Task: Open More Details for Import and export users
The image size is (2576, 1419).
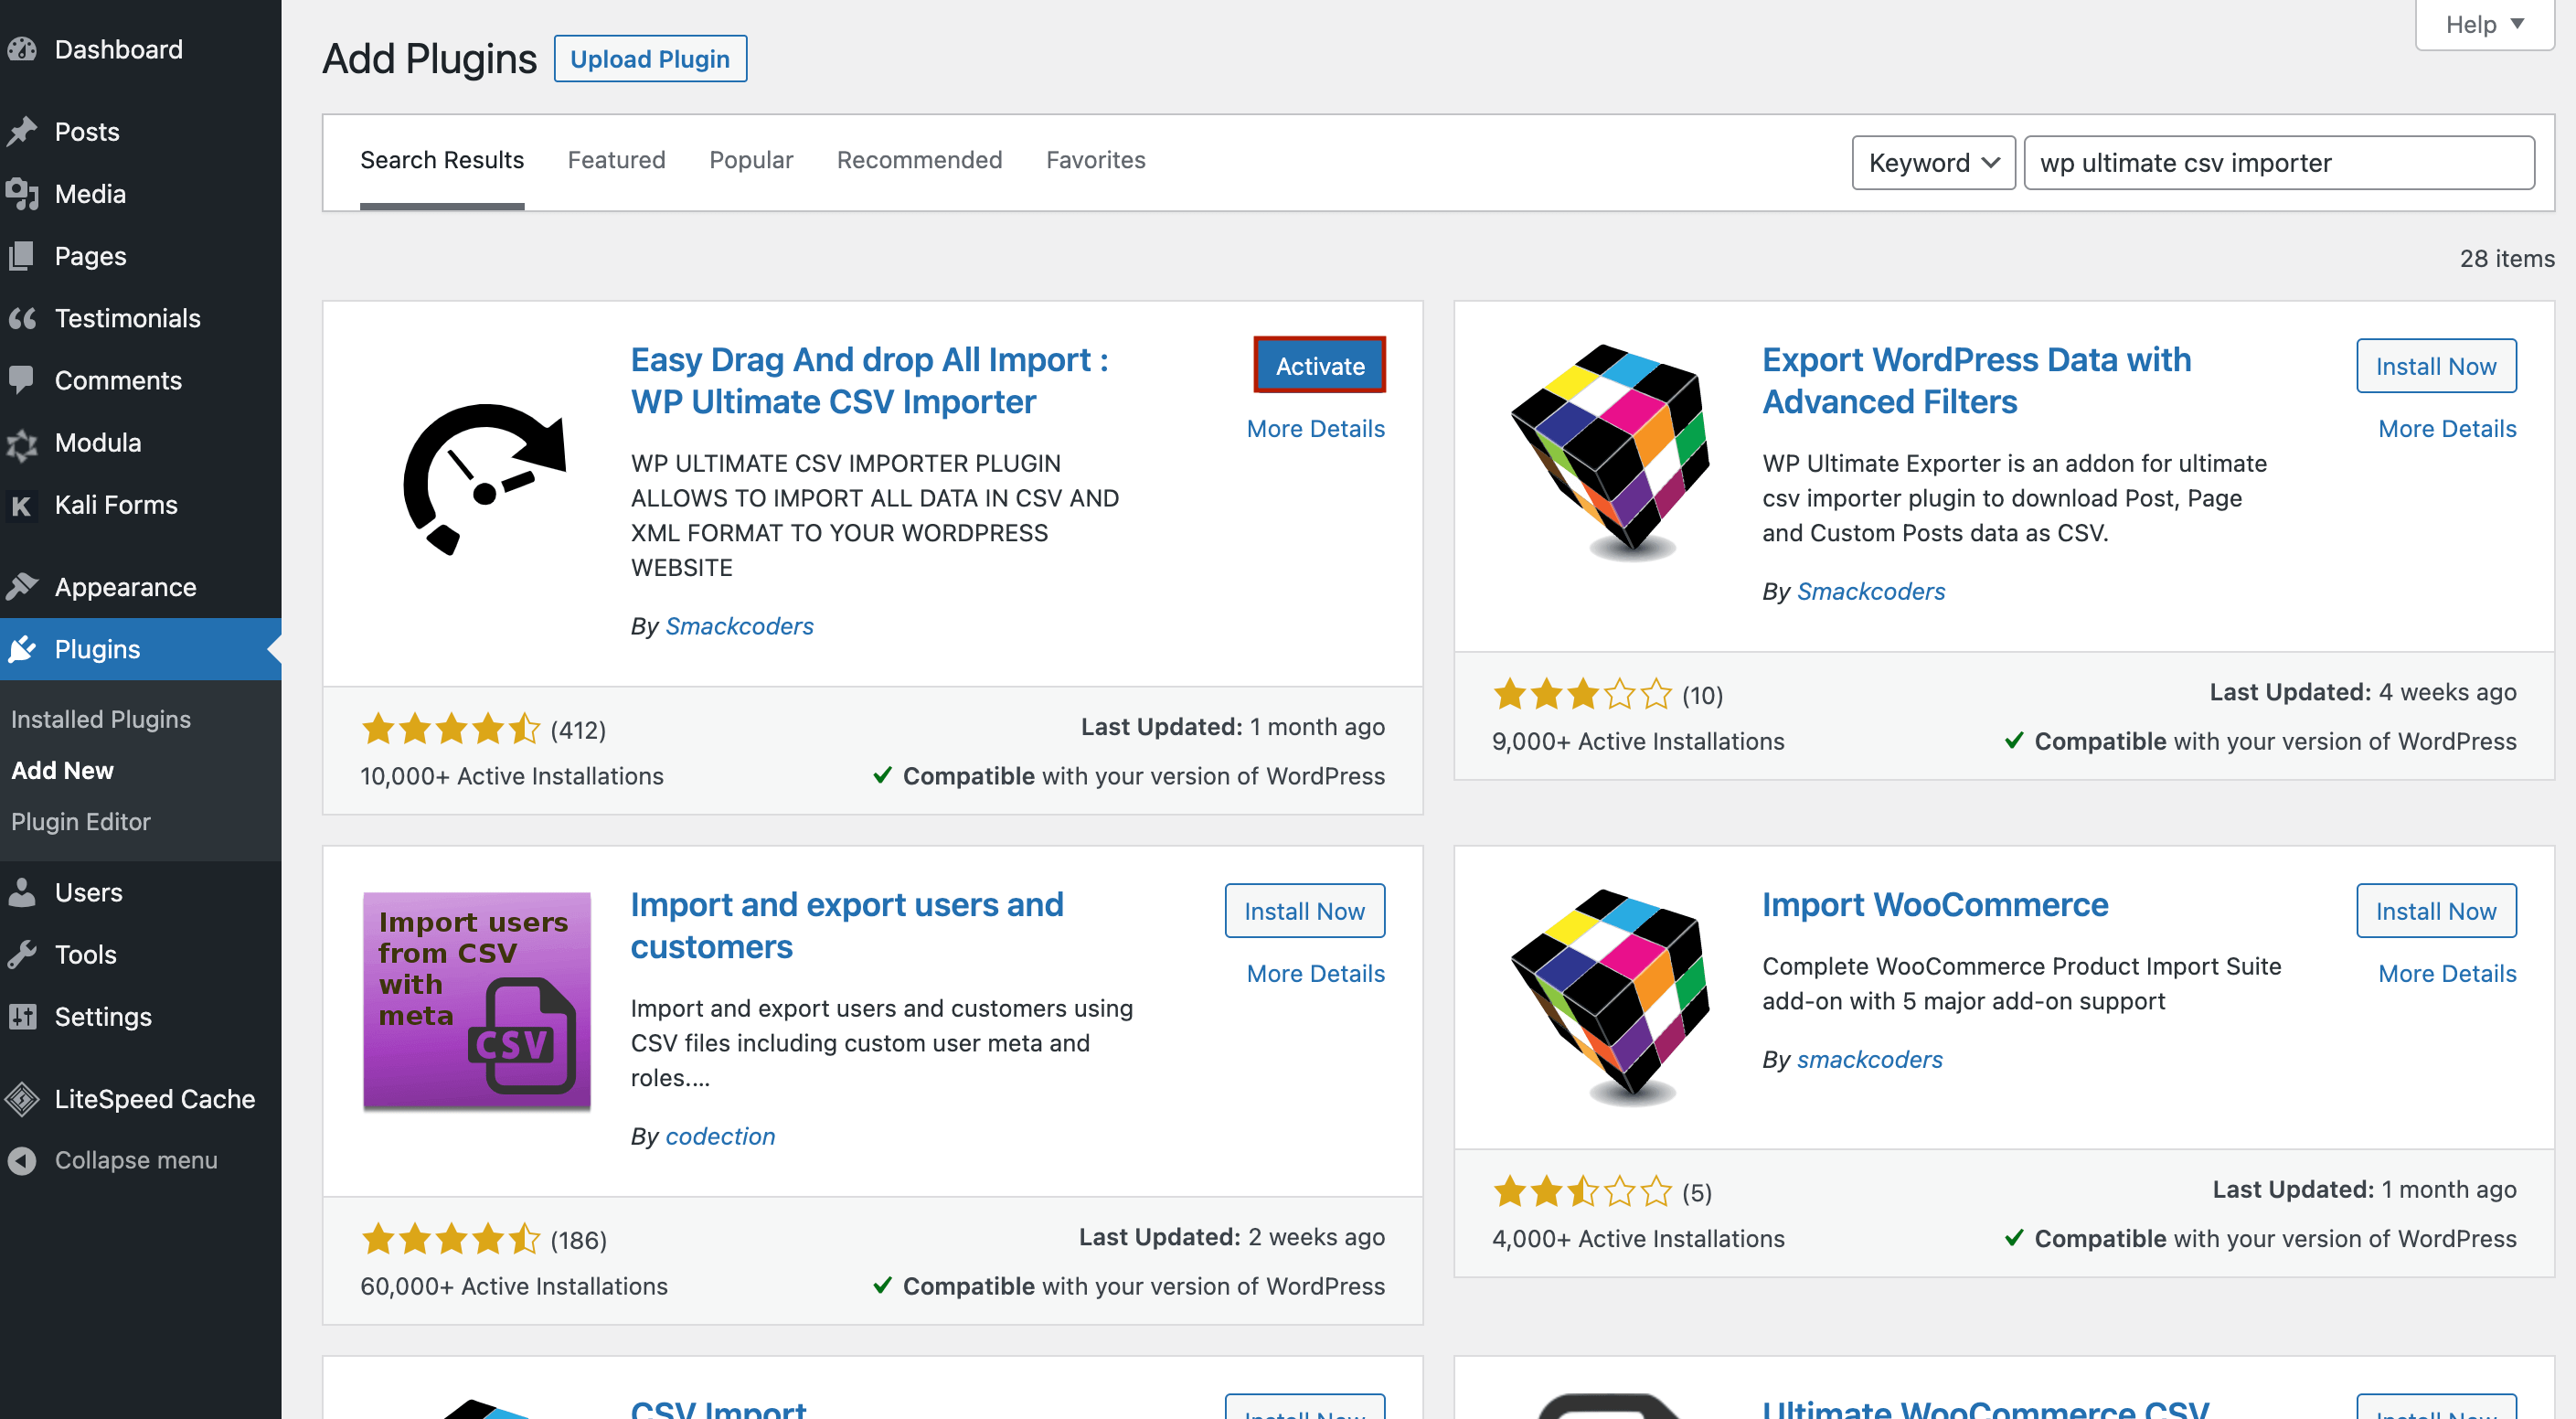Action: click(x=1315, y=973)
